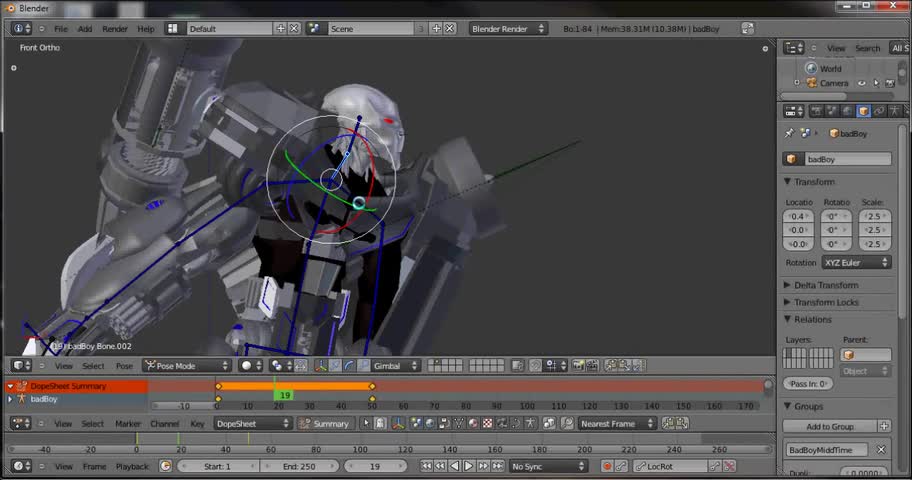Open the Object properties tab icon
The image size is (912, 480).
pyautogui.click(x=863, y=111)
